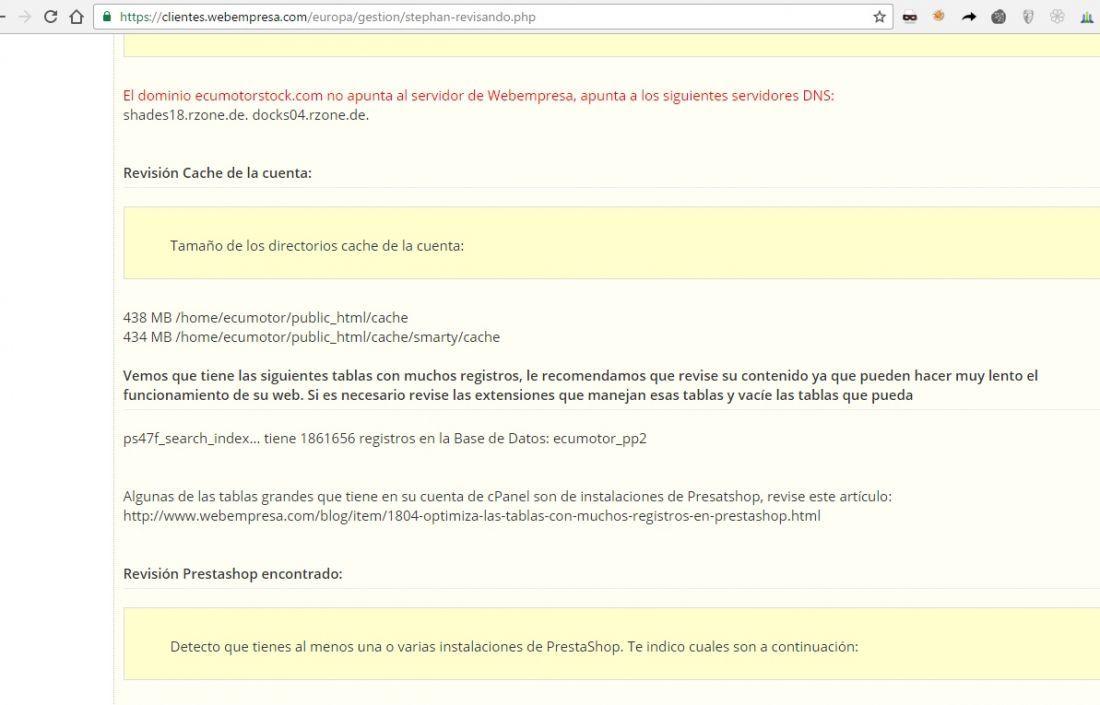Focus the address bar with clientes.webempresa.com URL

click(493, 17)
